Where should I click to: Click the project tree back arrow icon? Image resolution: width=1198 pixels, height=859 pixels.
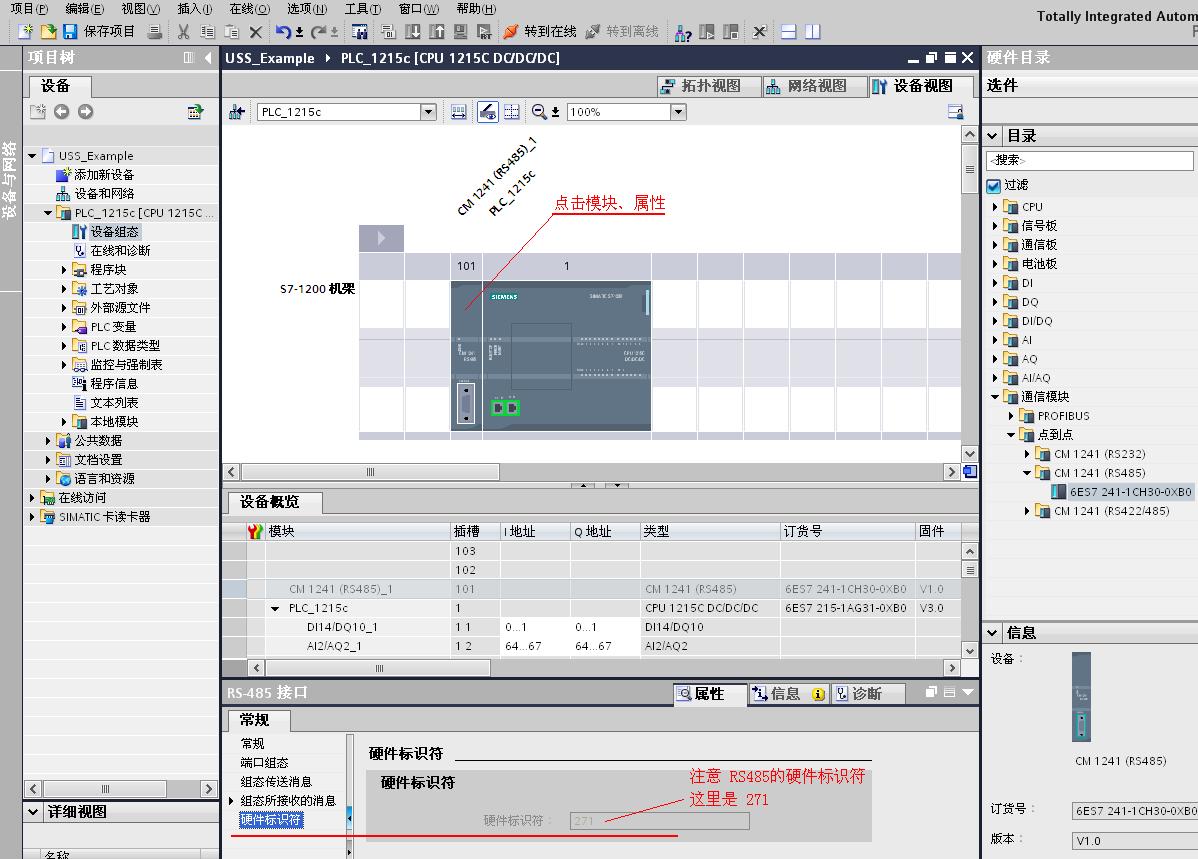62,112
